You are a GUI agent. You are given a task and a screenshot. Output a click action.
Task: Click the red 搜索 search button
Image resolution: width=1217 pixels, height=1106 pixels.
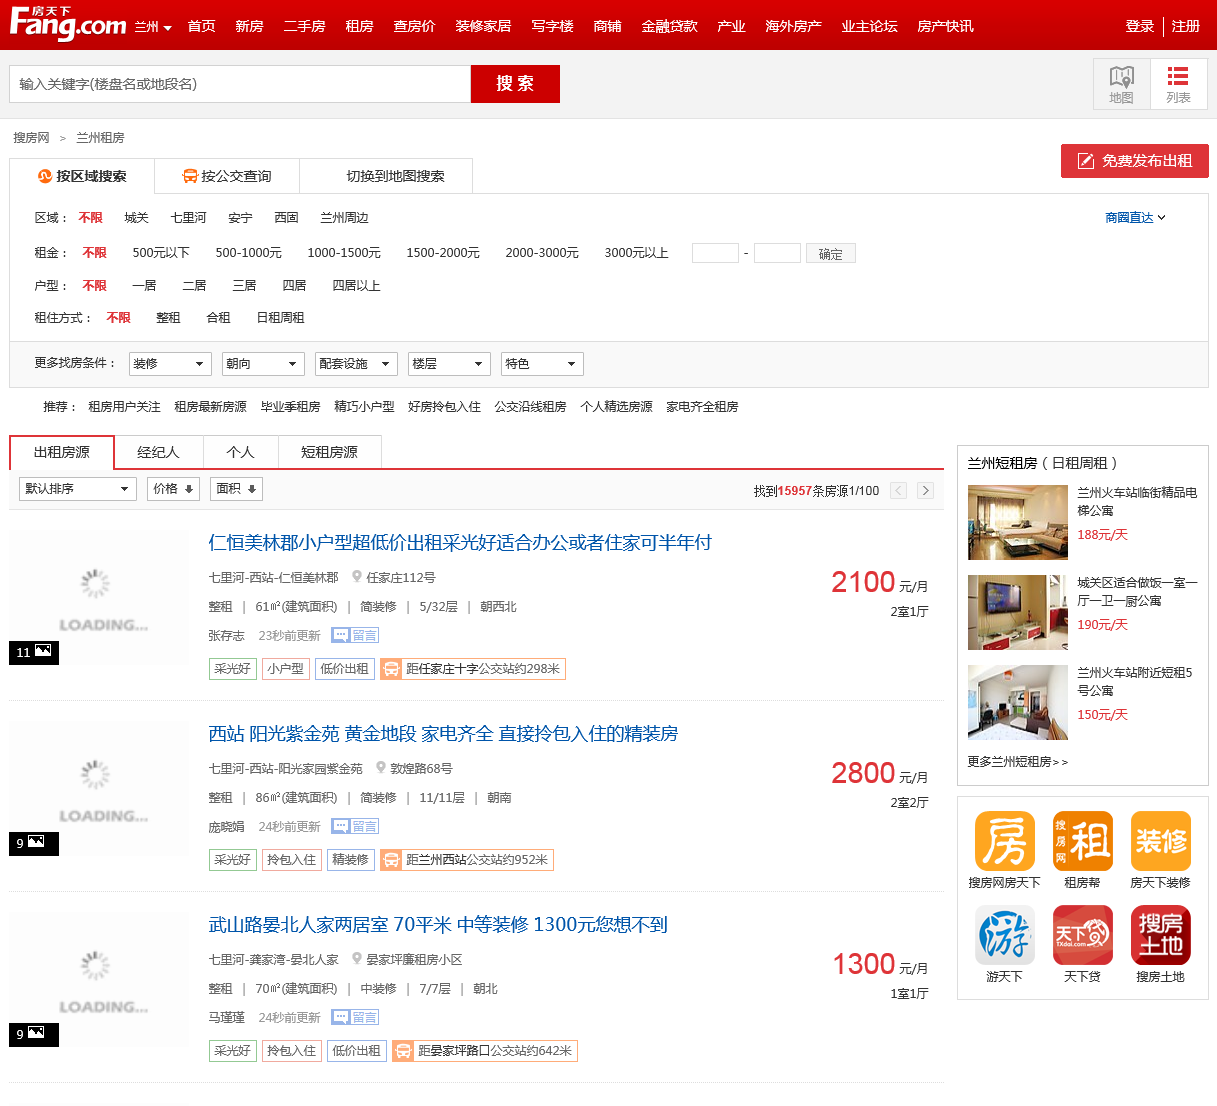tap(515, 84)
